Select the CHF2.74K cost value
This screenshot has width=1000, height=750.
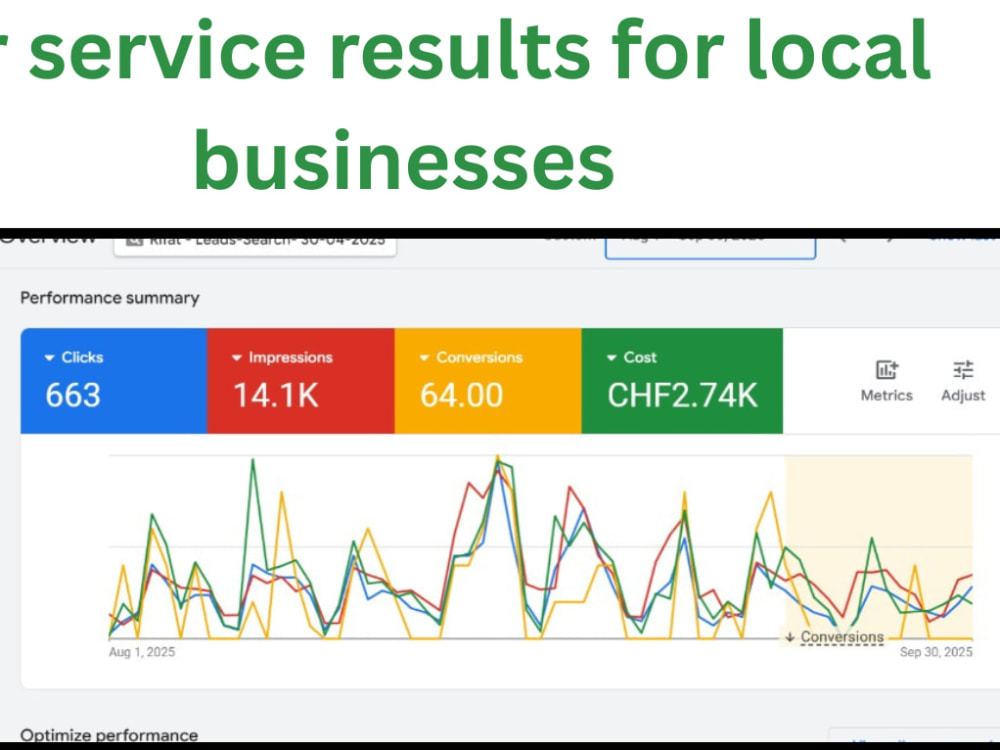pos(682,395)
